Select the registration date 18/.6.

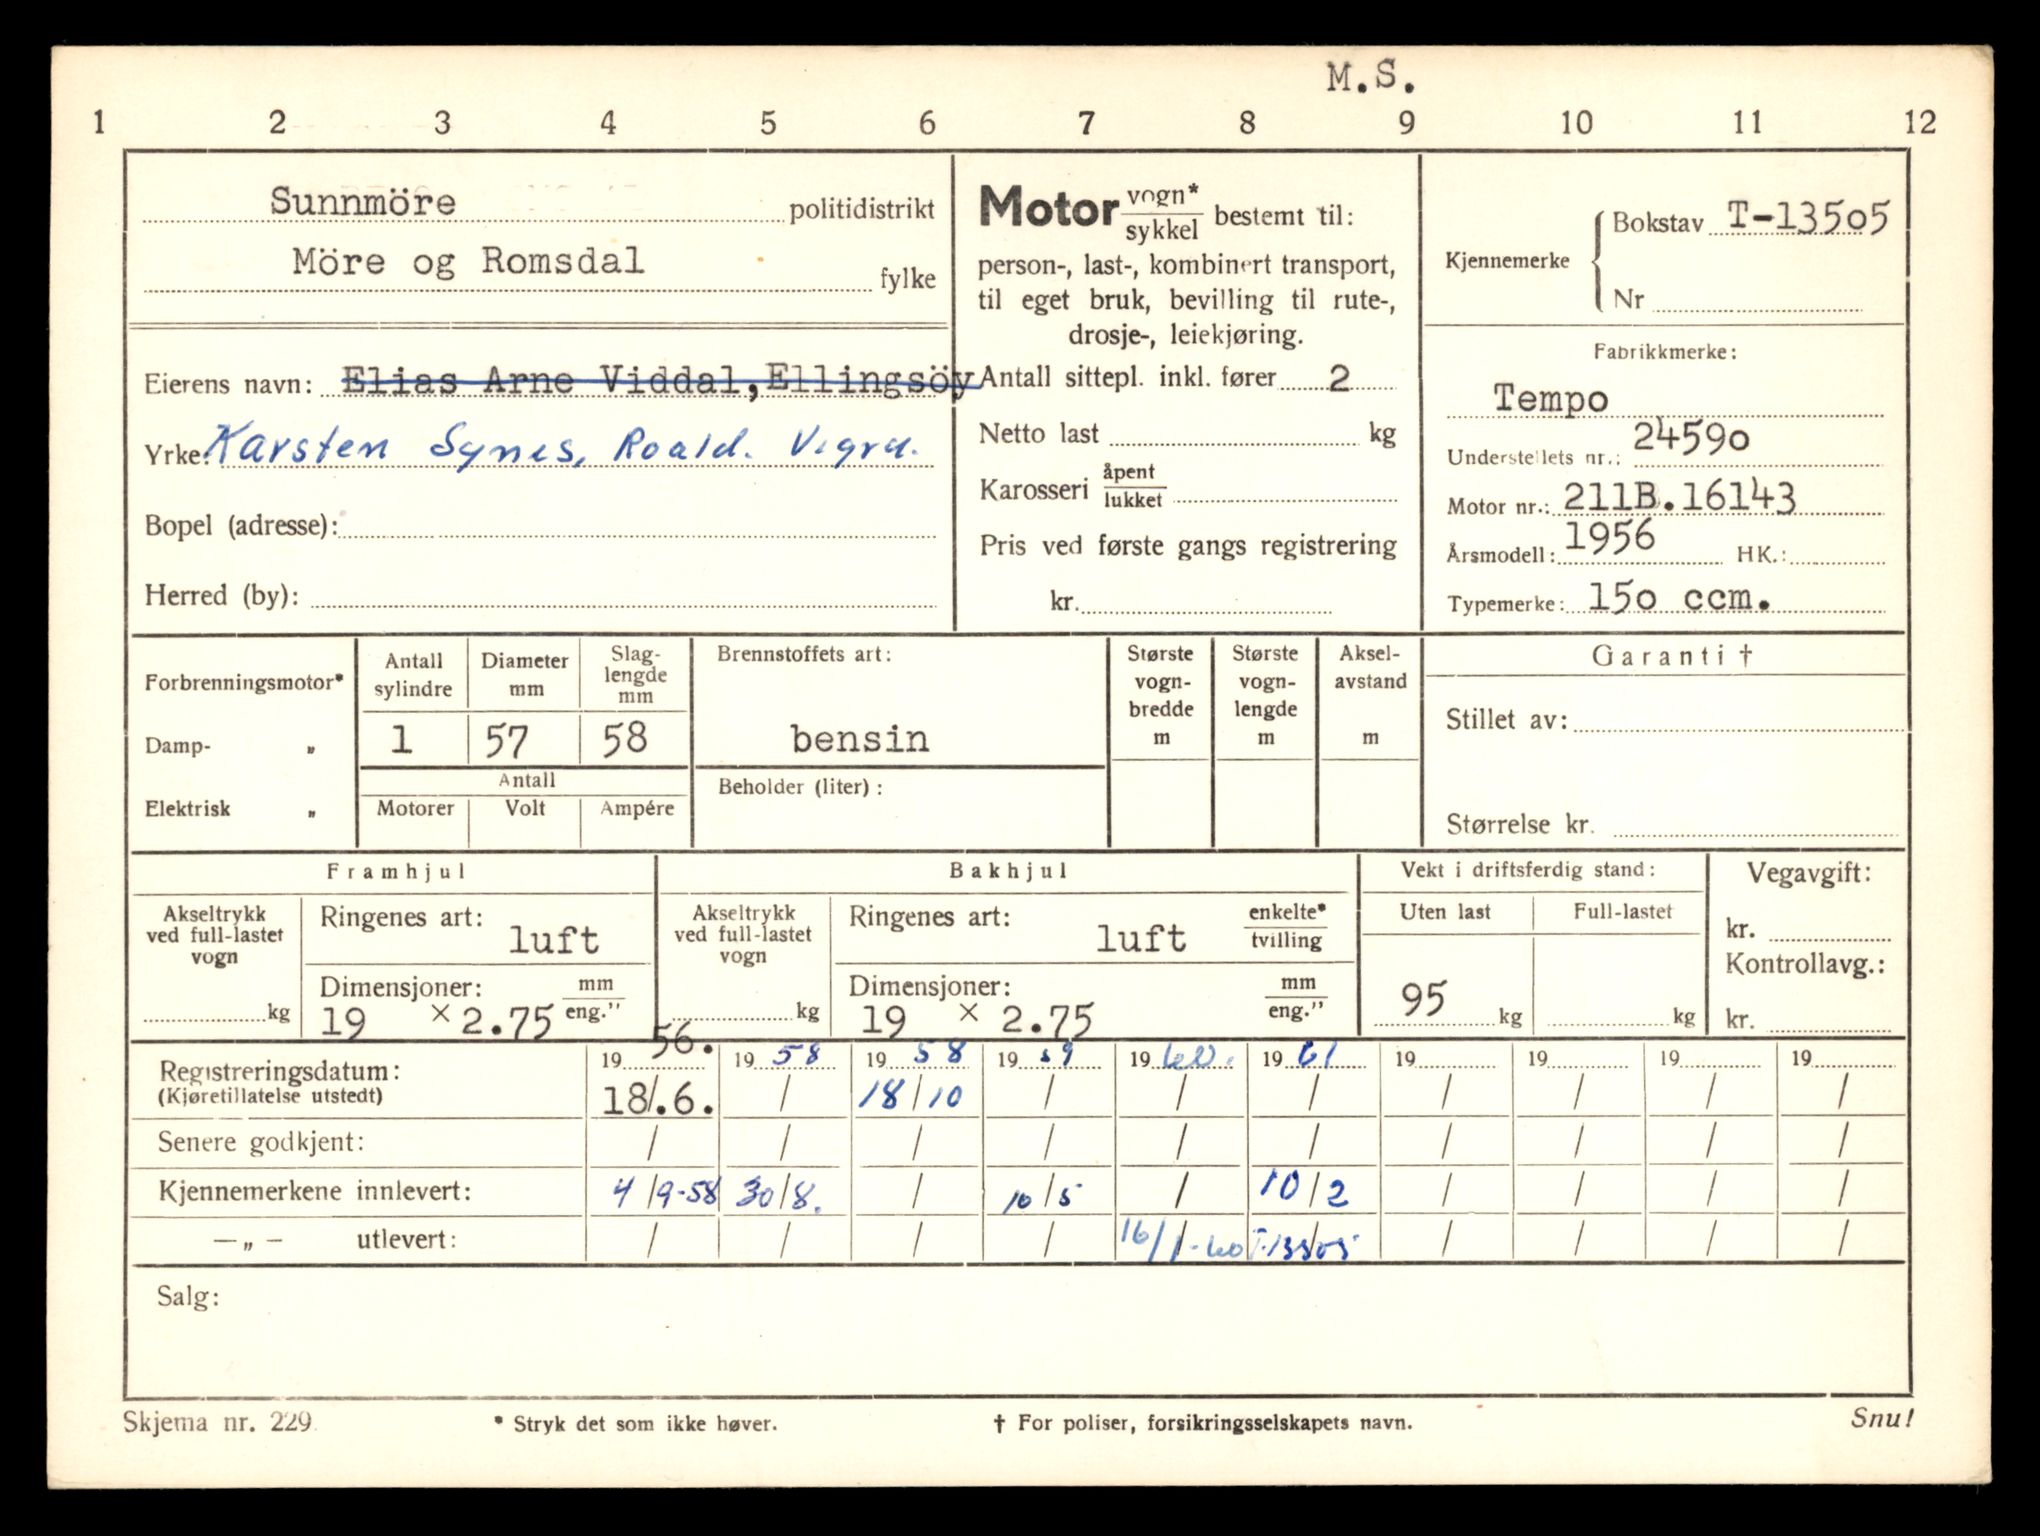pyautogui.click(x=656, y=1100)
